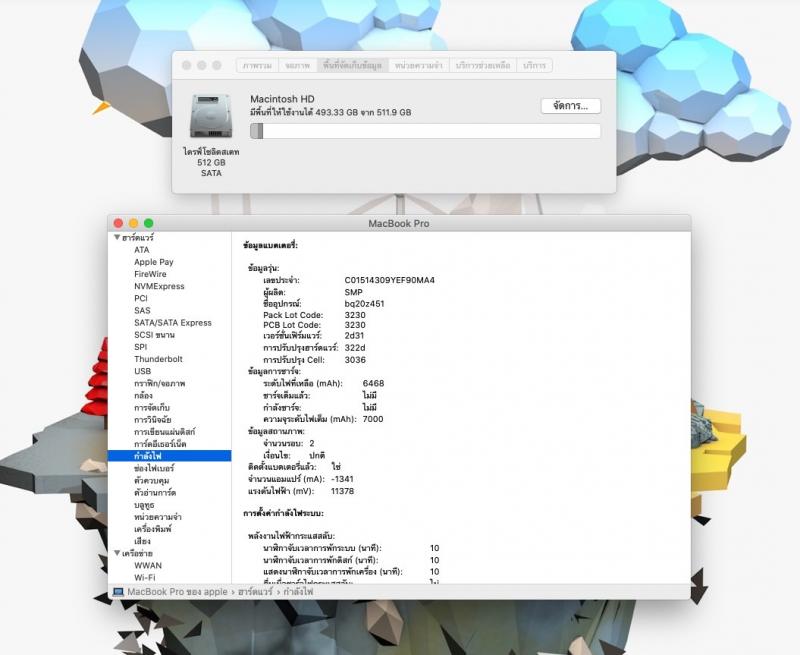The image size is (800, 655).
Task: Select Thunderbolt in the sidebar
Action: pos(158,359)
